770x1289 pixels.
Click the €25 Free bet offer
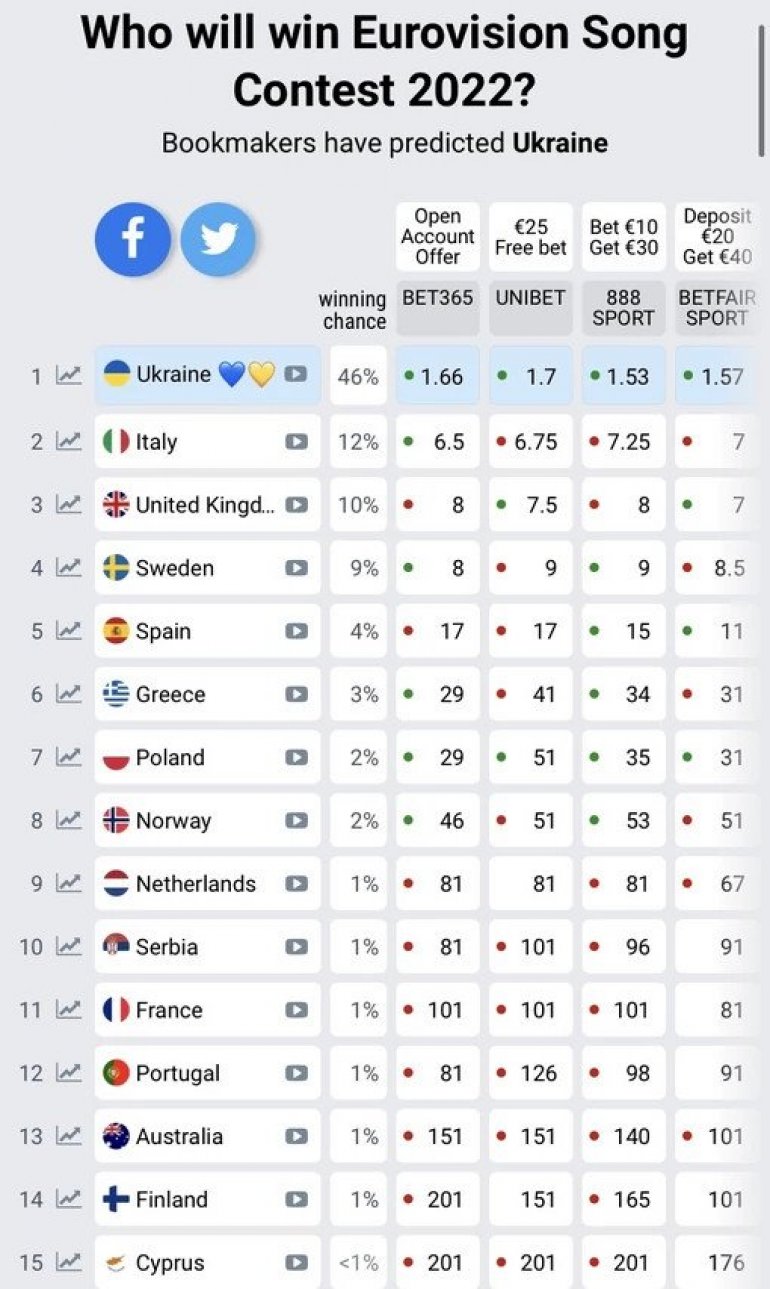[530, 237]
